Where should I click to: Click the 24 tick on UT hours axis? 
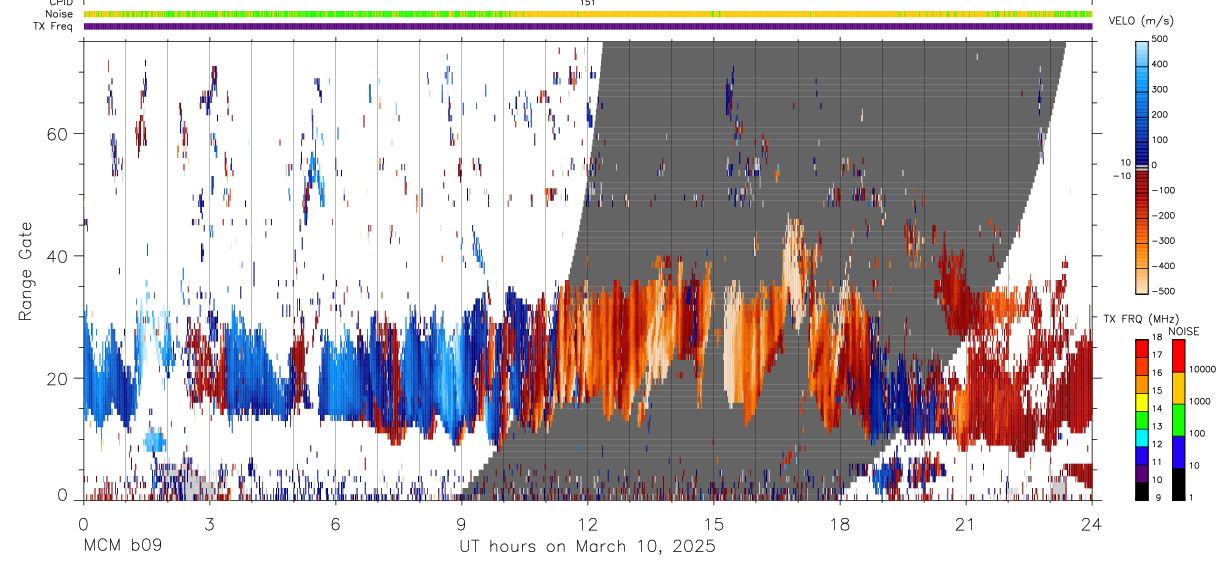[1091, 523]
